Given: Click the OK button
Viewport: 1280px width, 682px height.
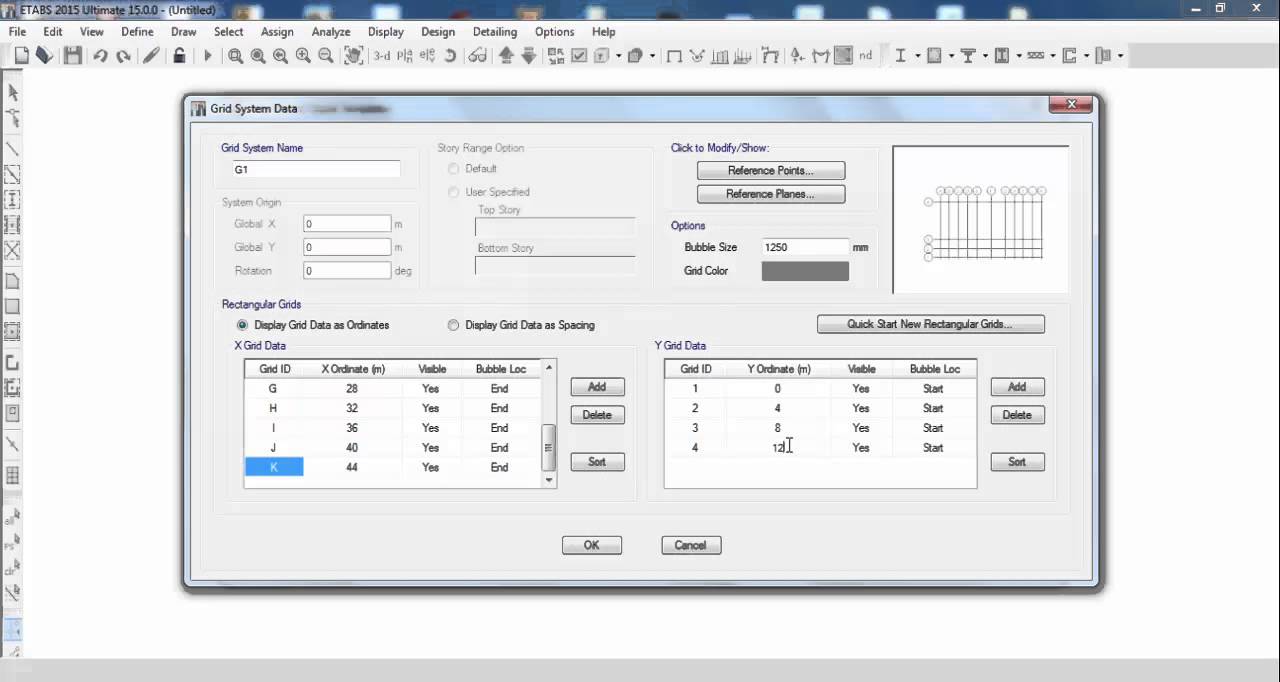Looking at the screenshot, I should 592,545.
